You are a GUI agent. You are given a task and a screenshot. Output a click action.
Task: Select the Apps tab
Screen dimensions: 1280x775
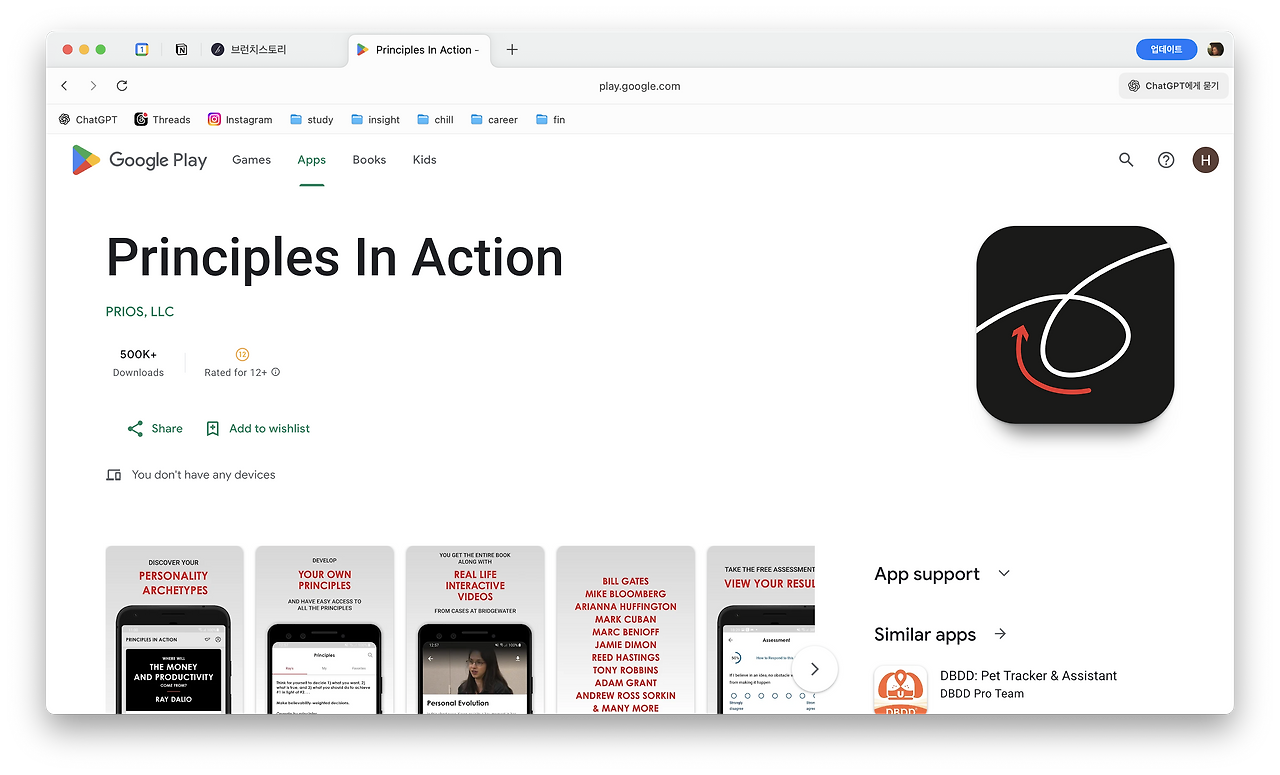(x=312, y=160)
